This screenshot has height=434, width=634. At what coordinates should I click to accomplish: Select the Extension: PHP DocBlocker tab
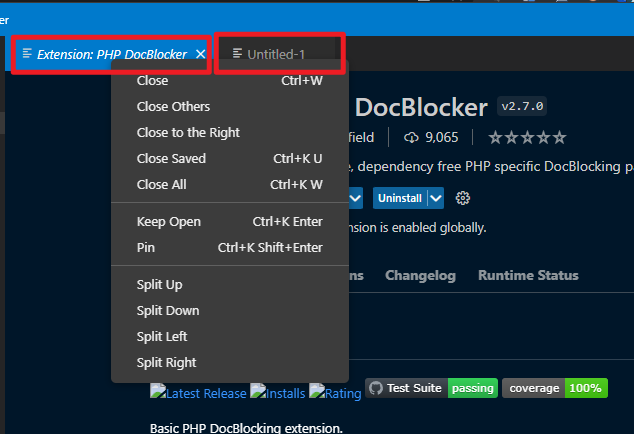click(110, 54)
